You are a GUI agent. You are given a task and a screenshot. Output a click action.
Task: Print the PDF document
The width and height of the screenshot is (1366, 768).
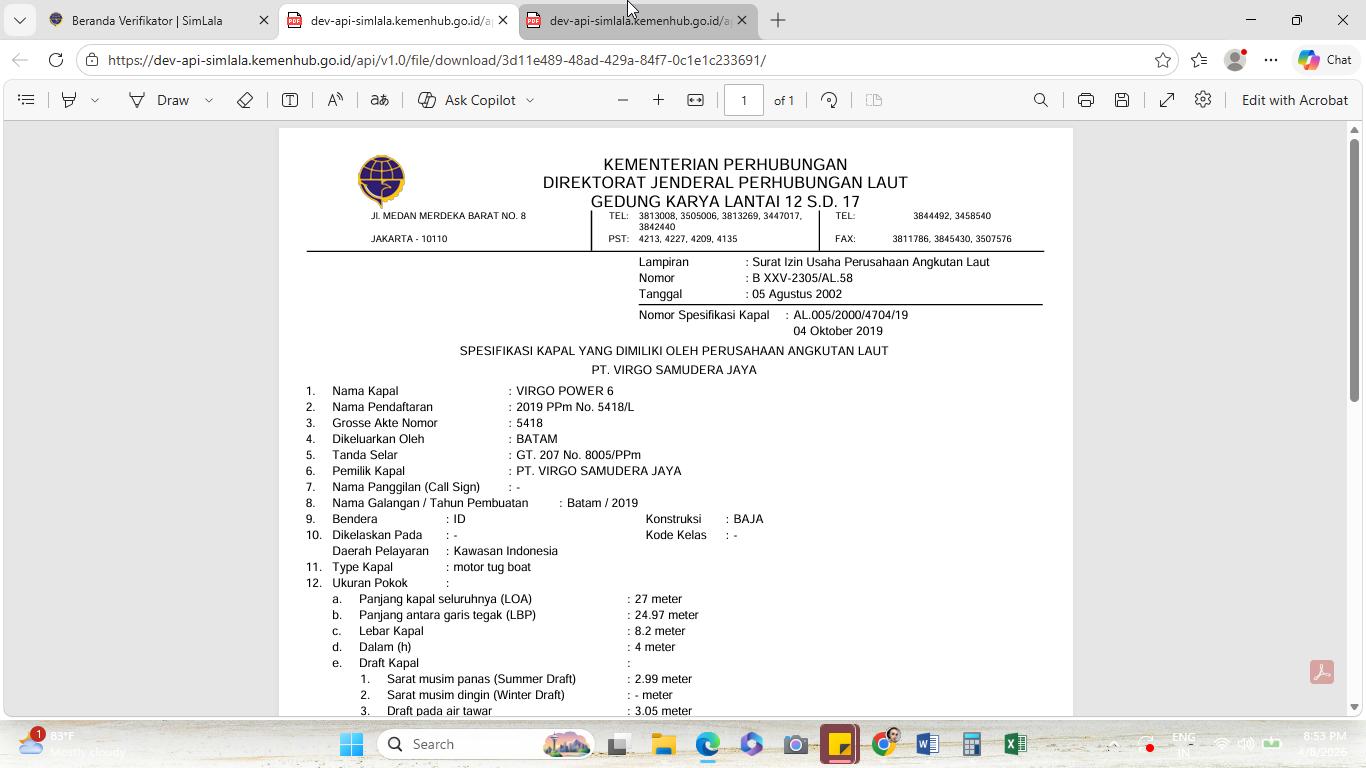click(1086, 100)
